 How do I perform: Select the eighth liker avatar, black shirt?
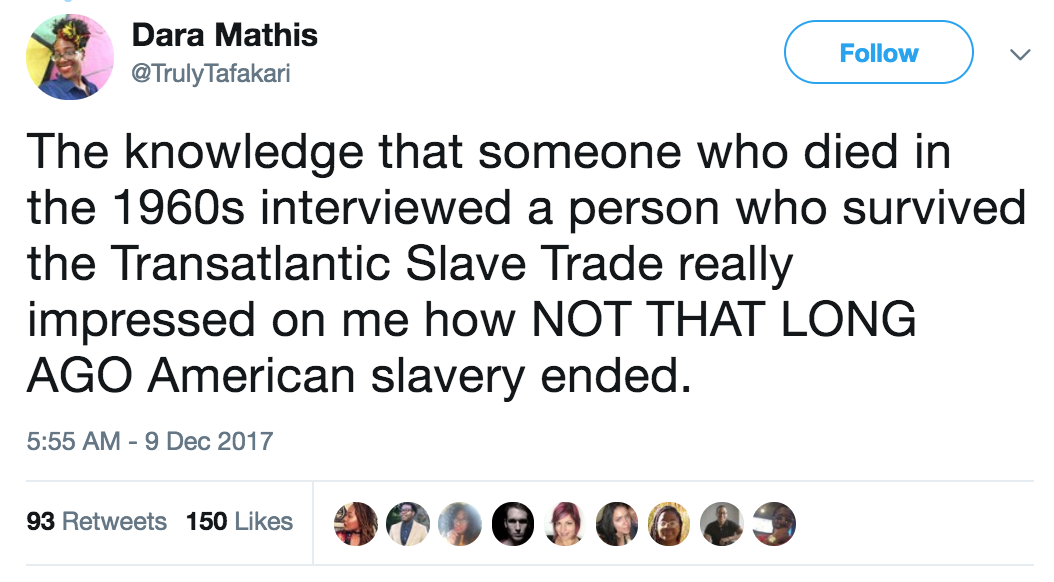click(719, 522)
